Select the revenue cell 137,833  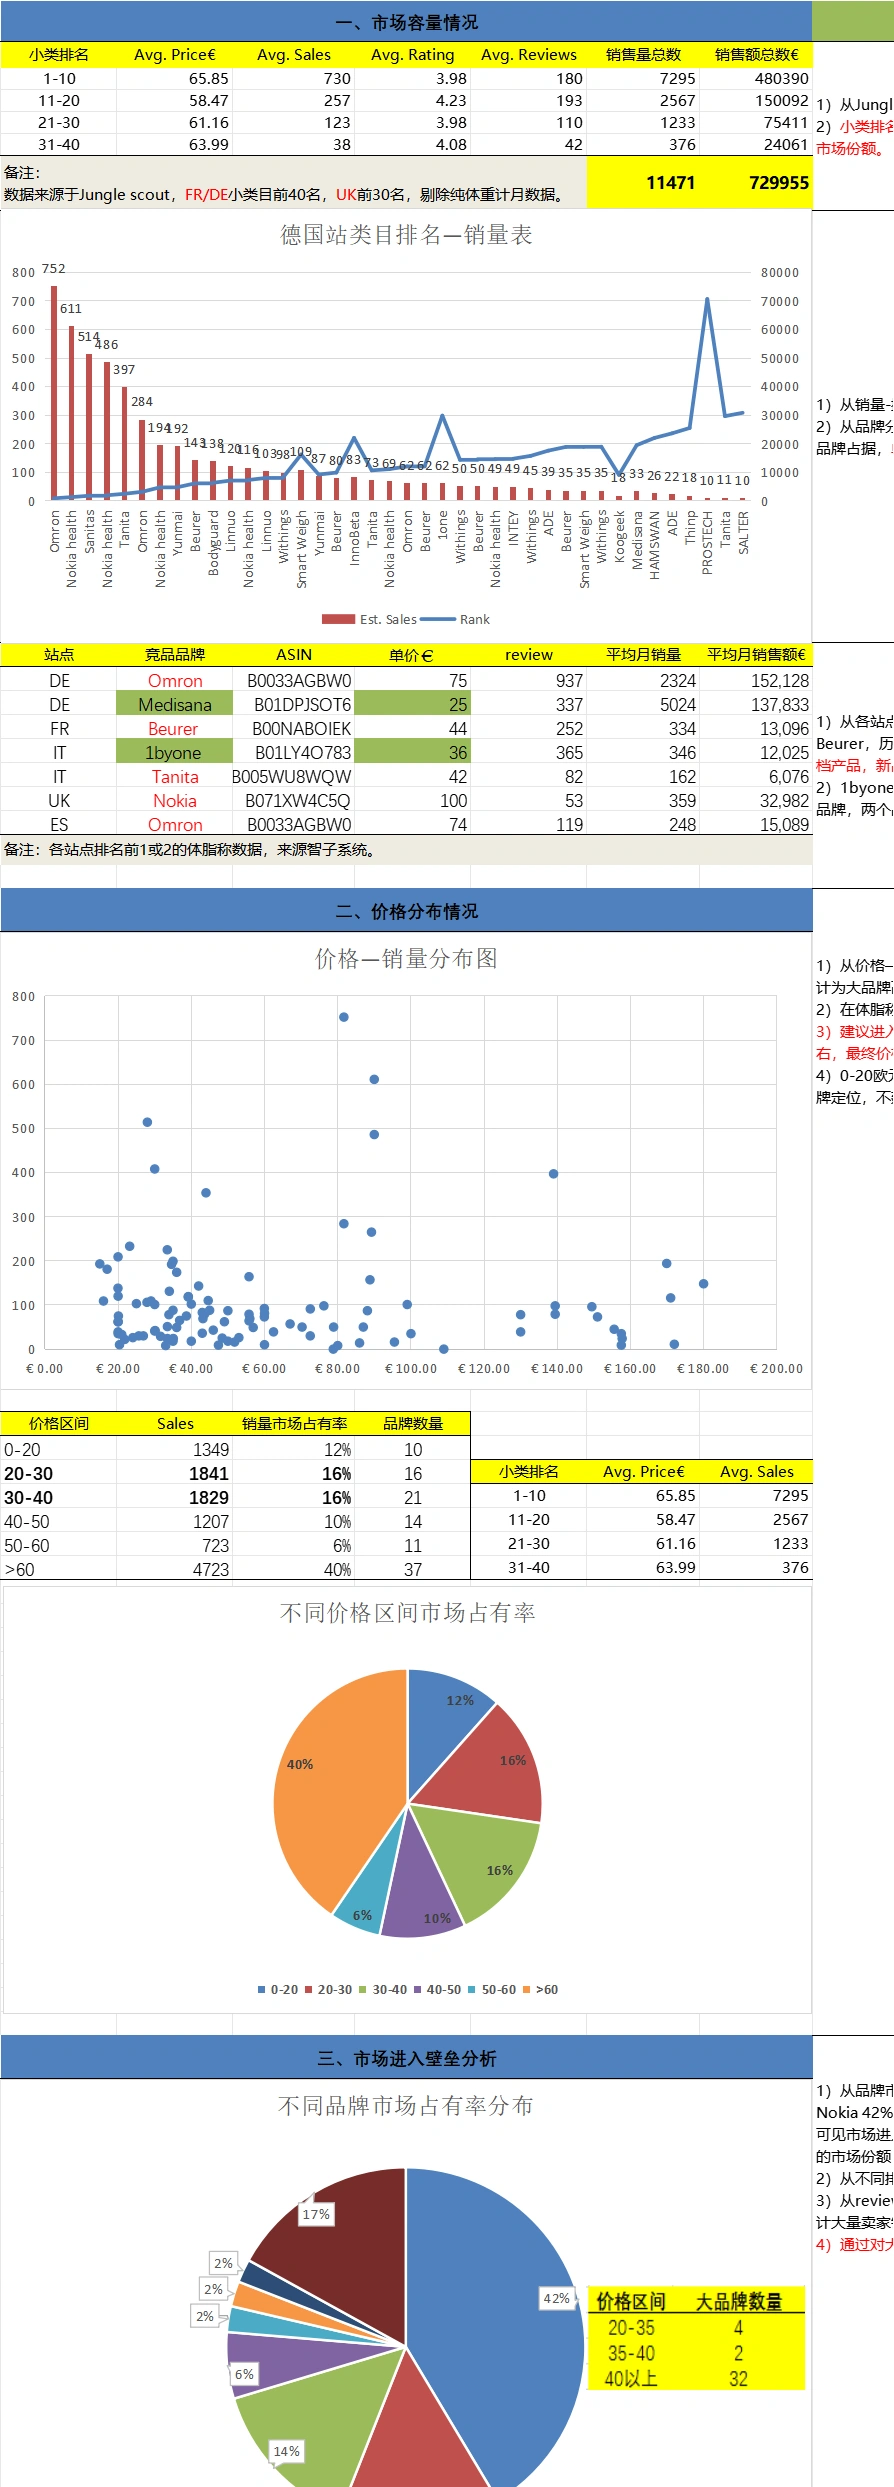point(756,704)
